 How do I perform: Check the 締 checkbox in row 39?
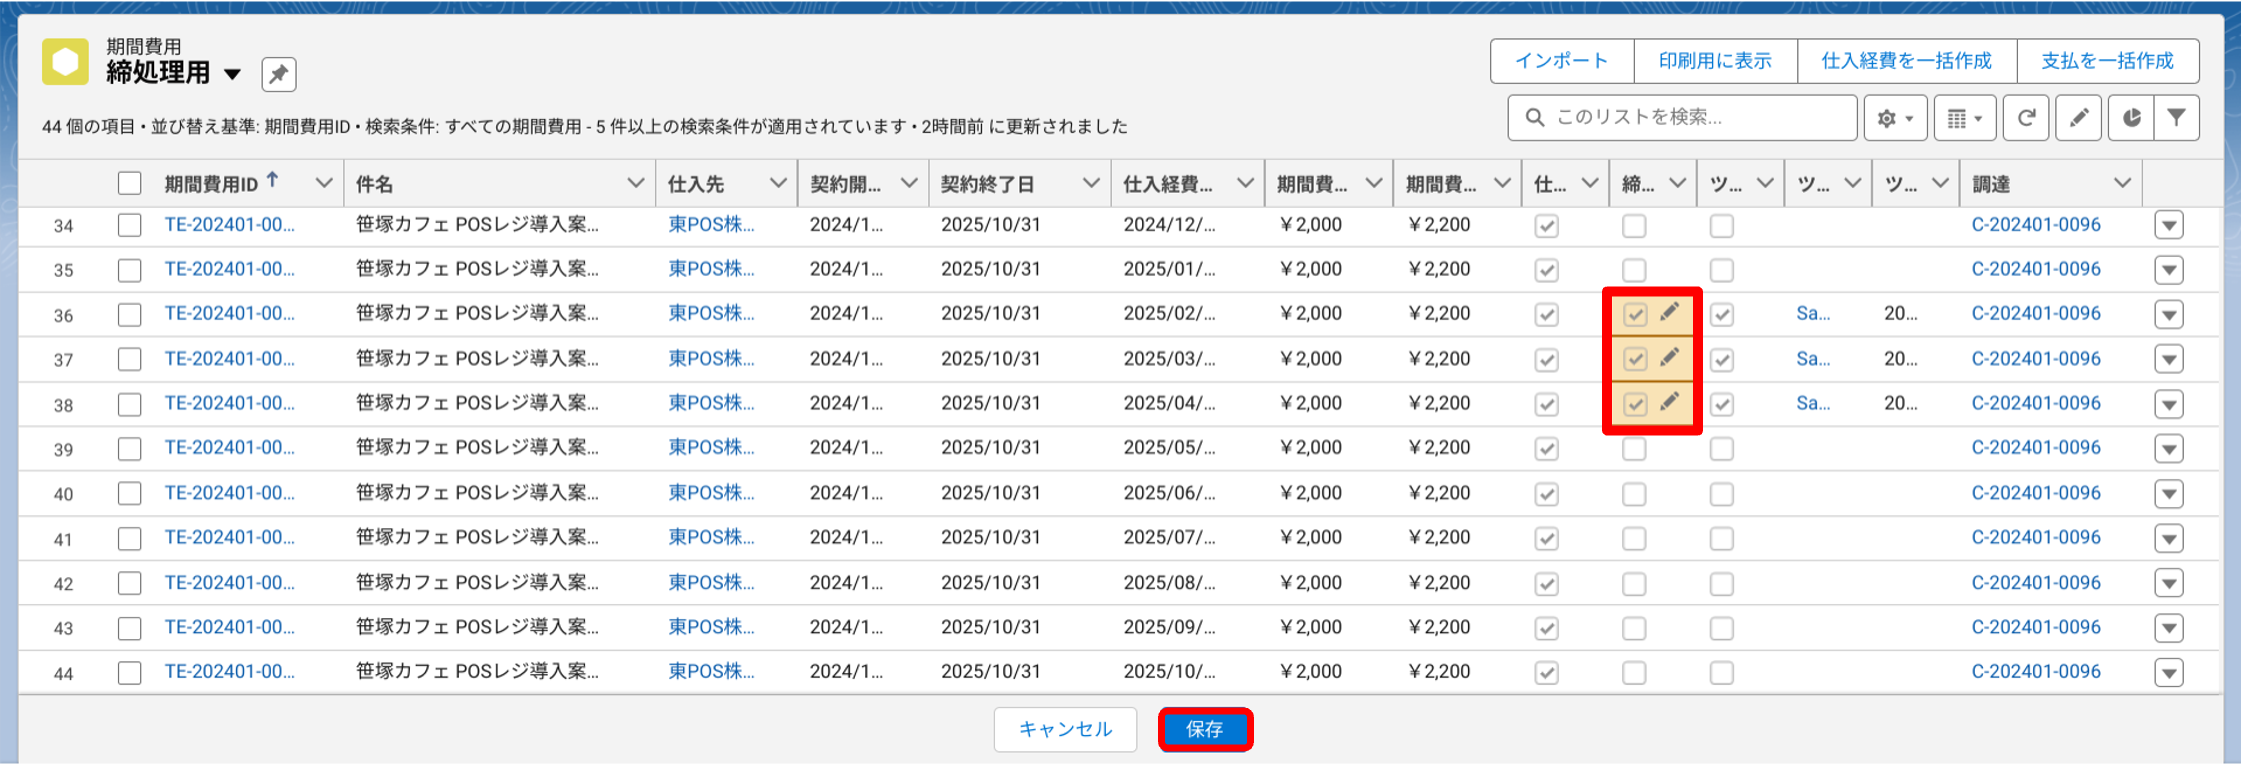point(1634,449)
